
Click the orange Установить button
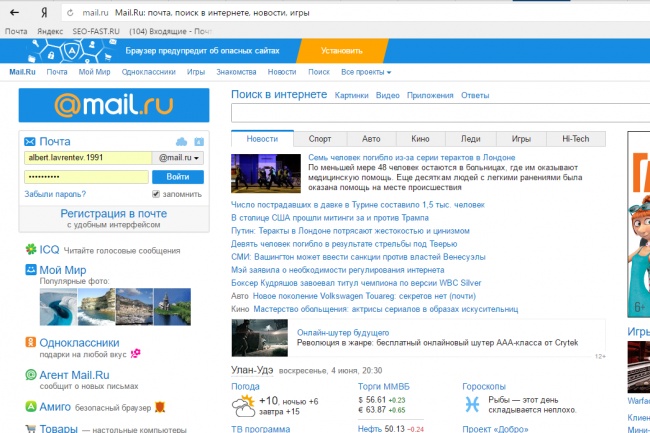[342, 51]
